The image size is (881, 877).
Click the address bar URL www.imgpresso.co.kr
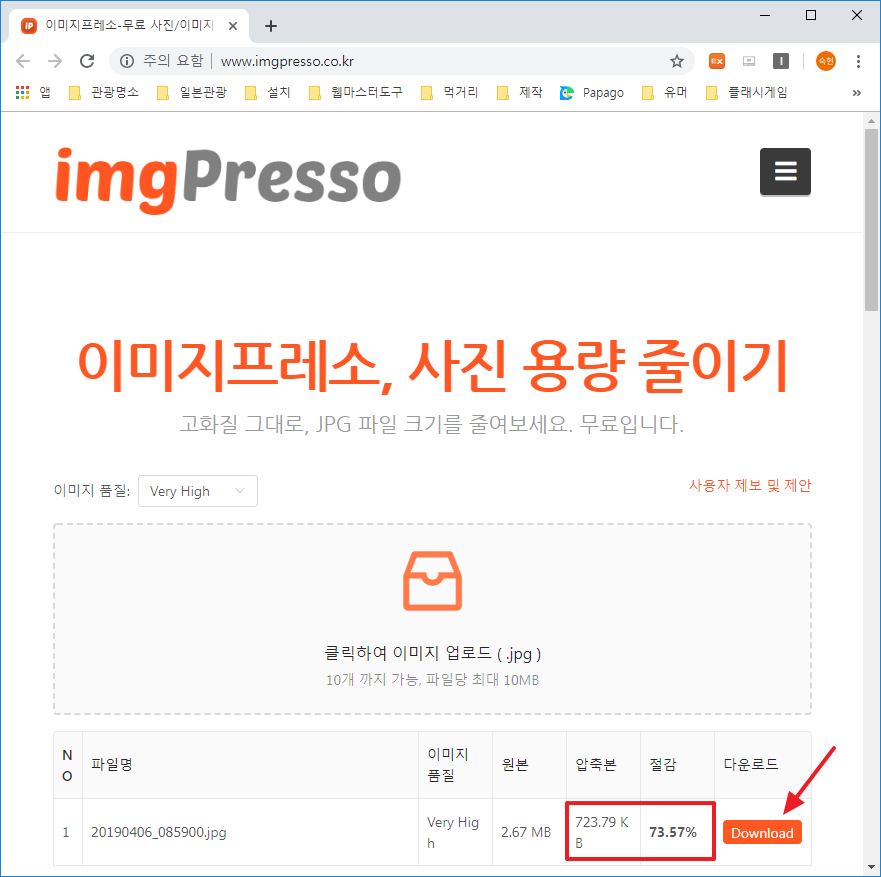[x=287, y=61]
